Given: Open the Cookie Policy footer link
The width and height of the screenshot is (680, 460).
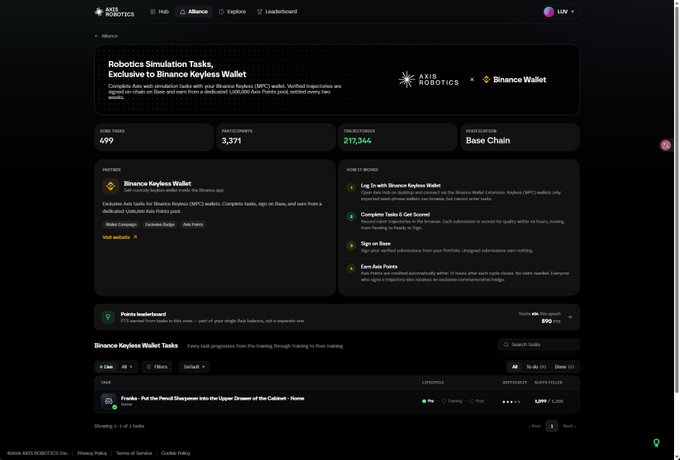Looking at the screenshot, I should pos(176,453).
